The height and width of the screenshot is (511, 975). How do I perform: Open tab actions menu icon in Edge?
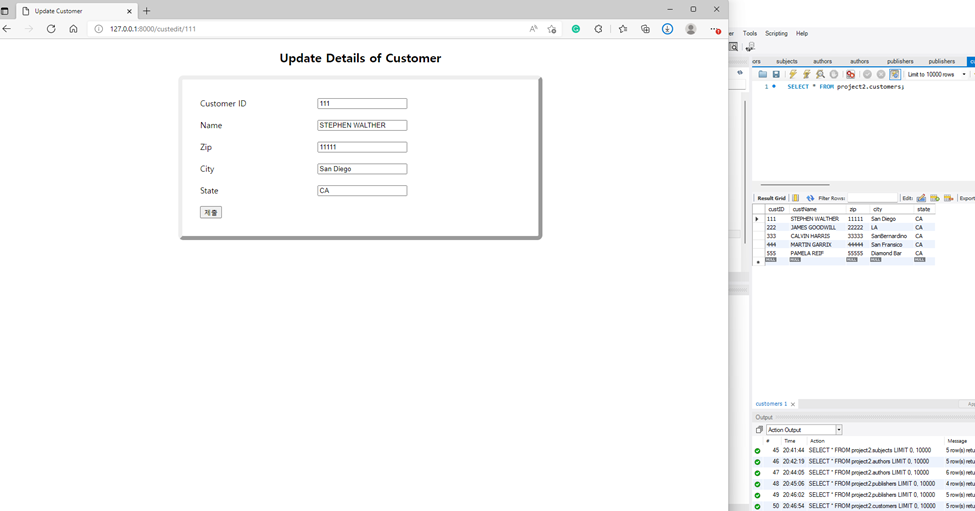(x=5, y=11)
